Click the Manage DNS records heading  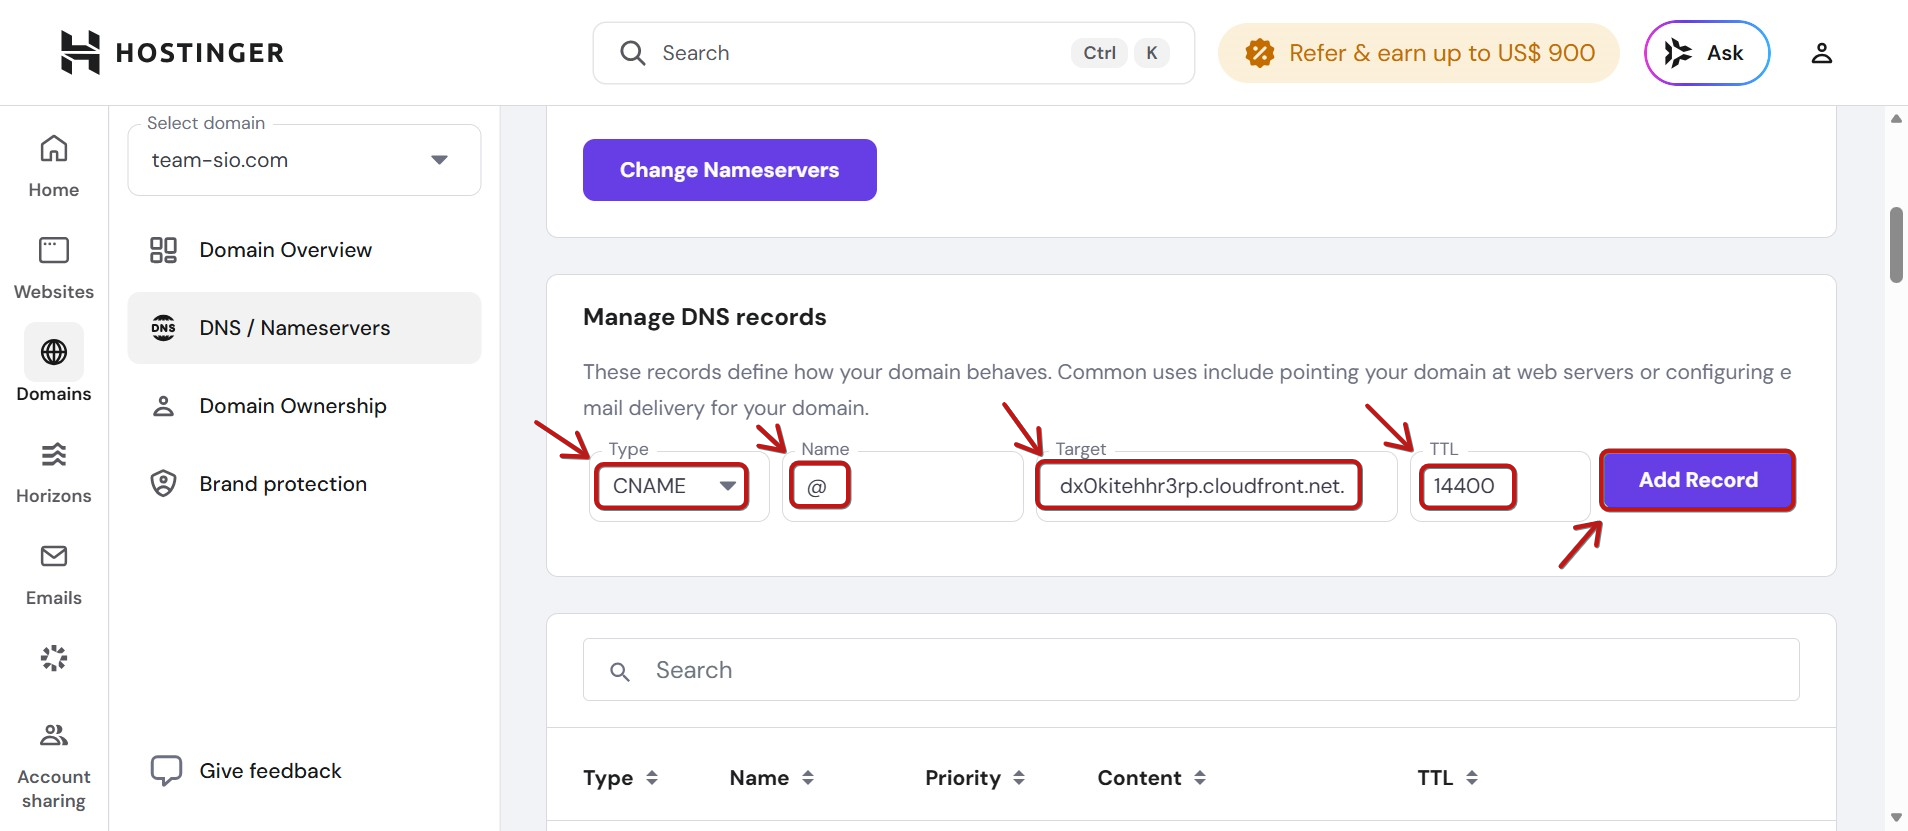pos(705,317)
